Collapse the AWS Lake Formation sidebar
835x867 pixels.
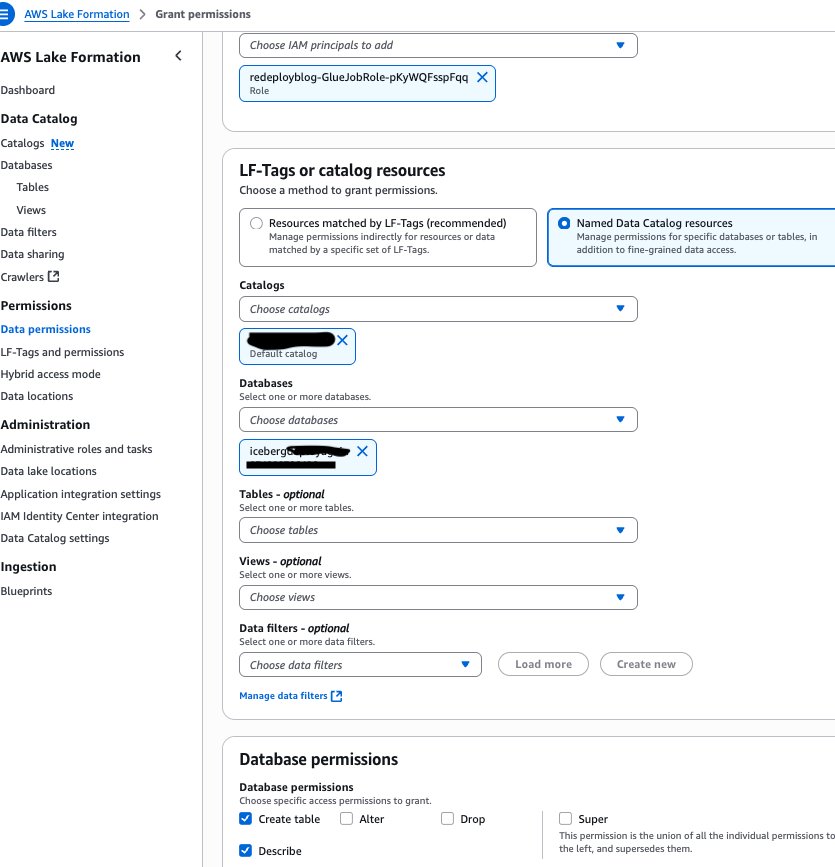tap(178, 56)
